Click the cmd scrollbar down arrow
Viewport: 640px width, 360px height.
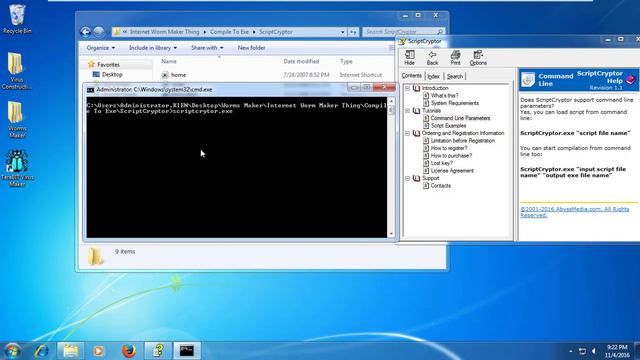point(391,234)
